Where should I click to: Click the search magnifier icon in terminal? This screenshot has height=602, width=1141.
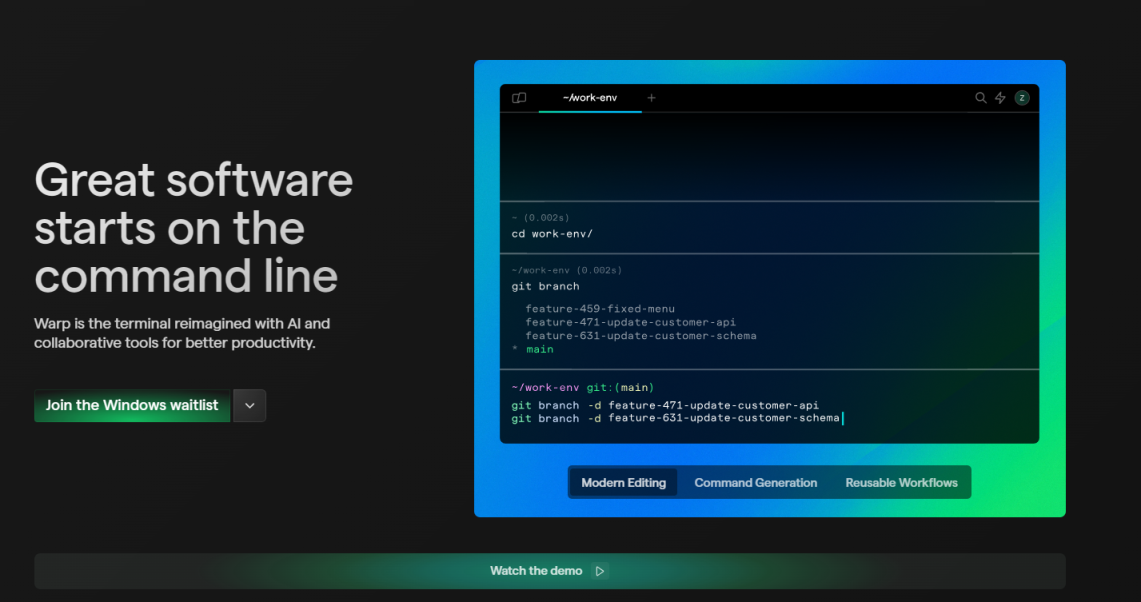click(x=981, y=98)
